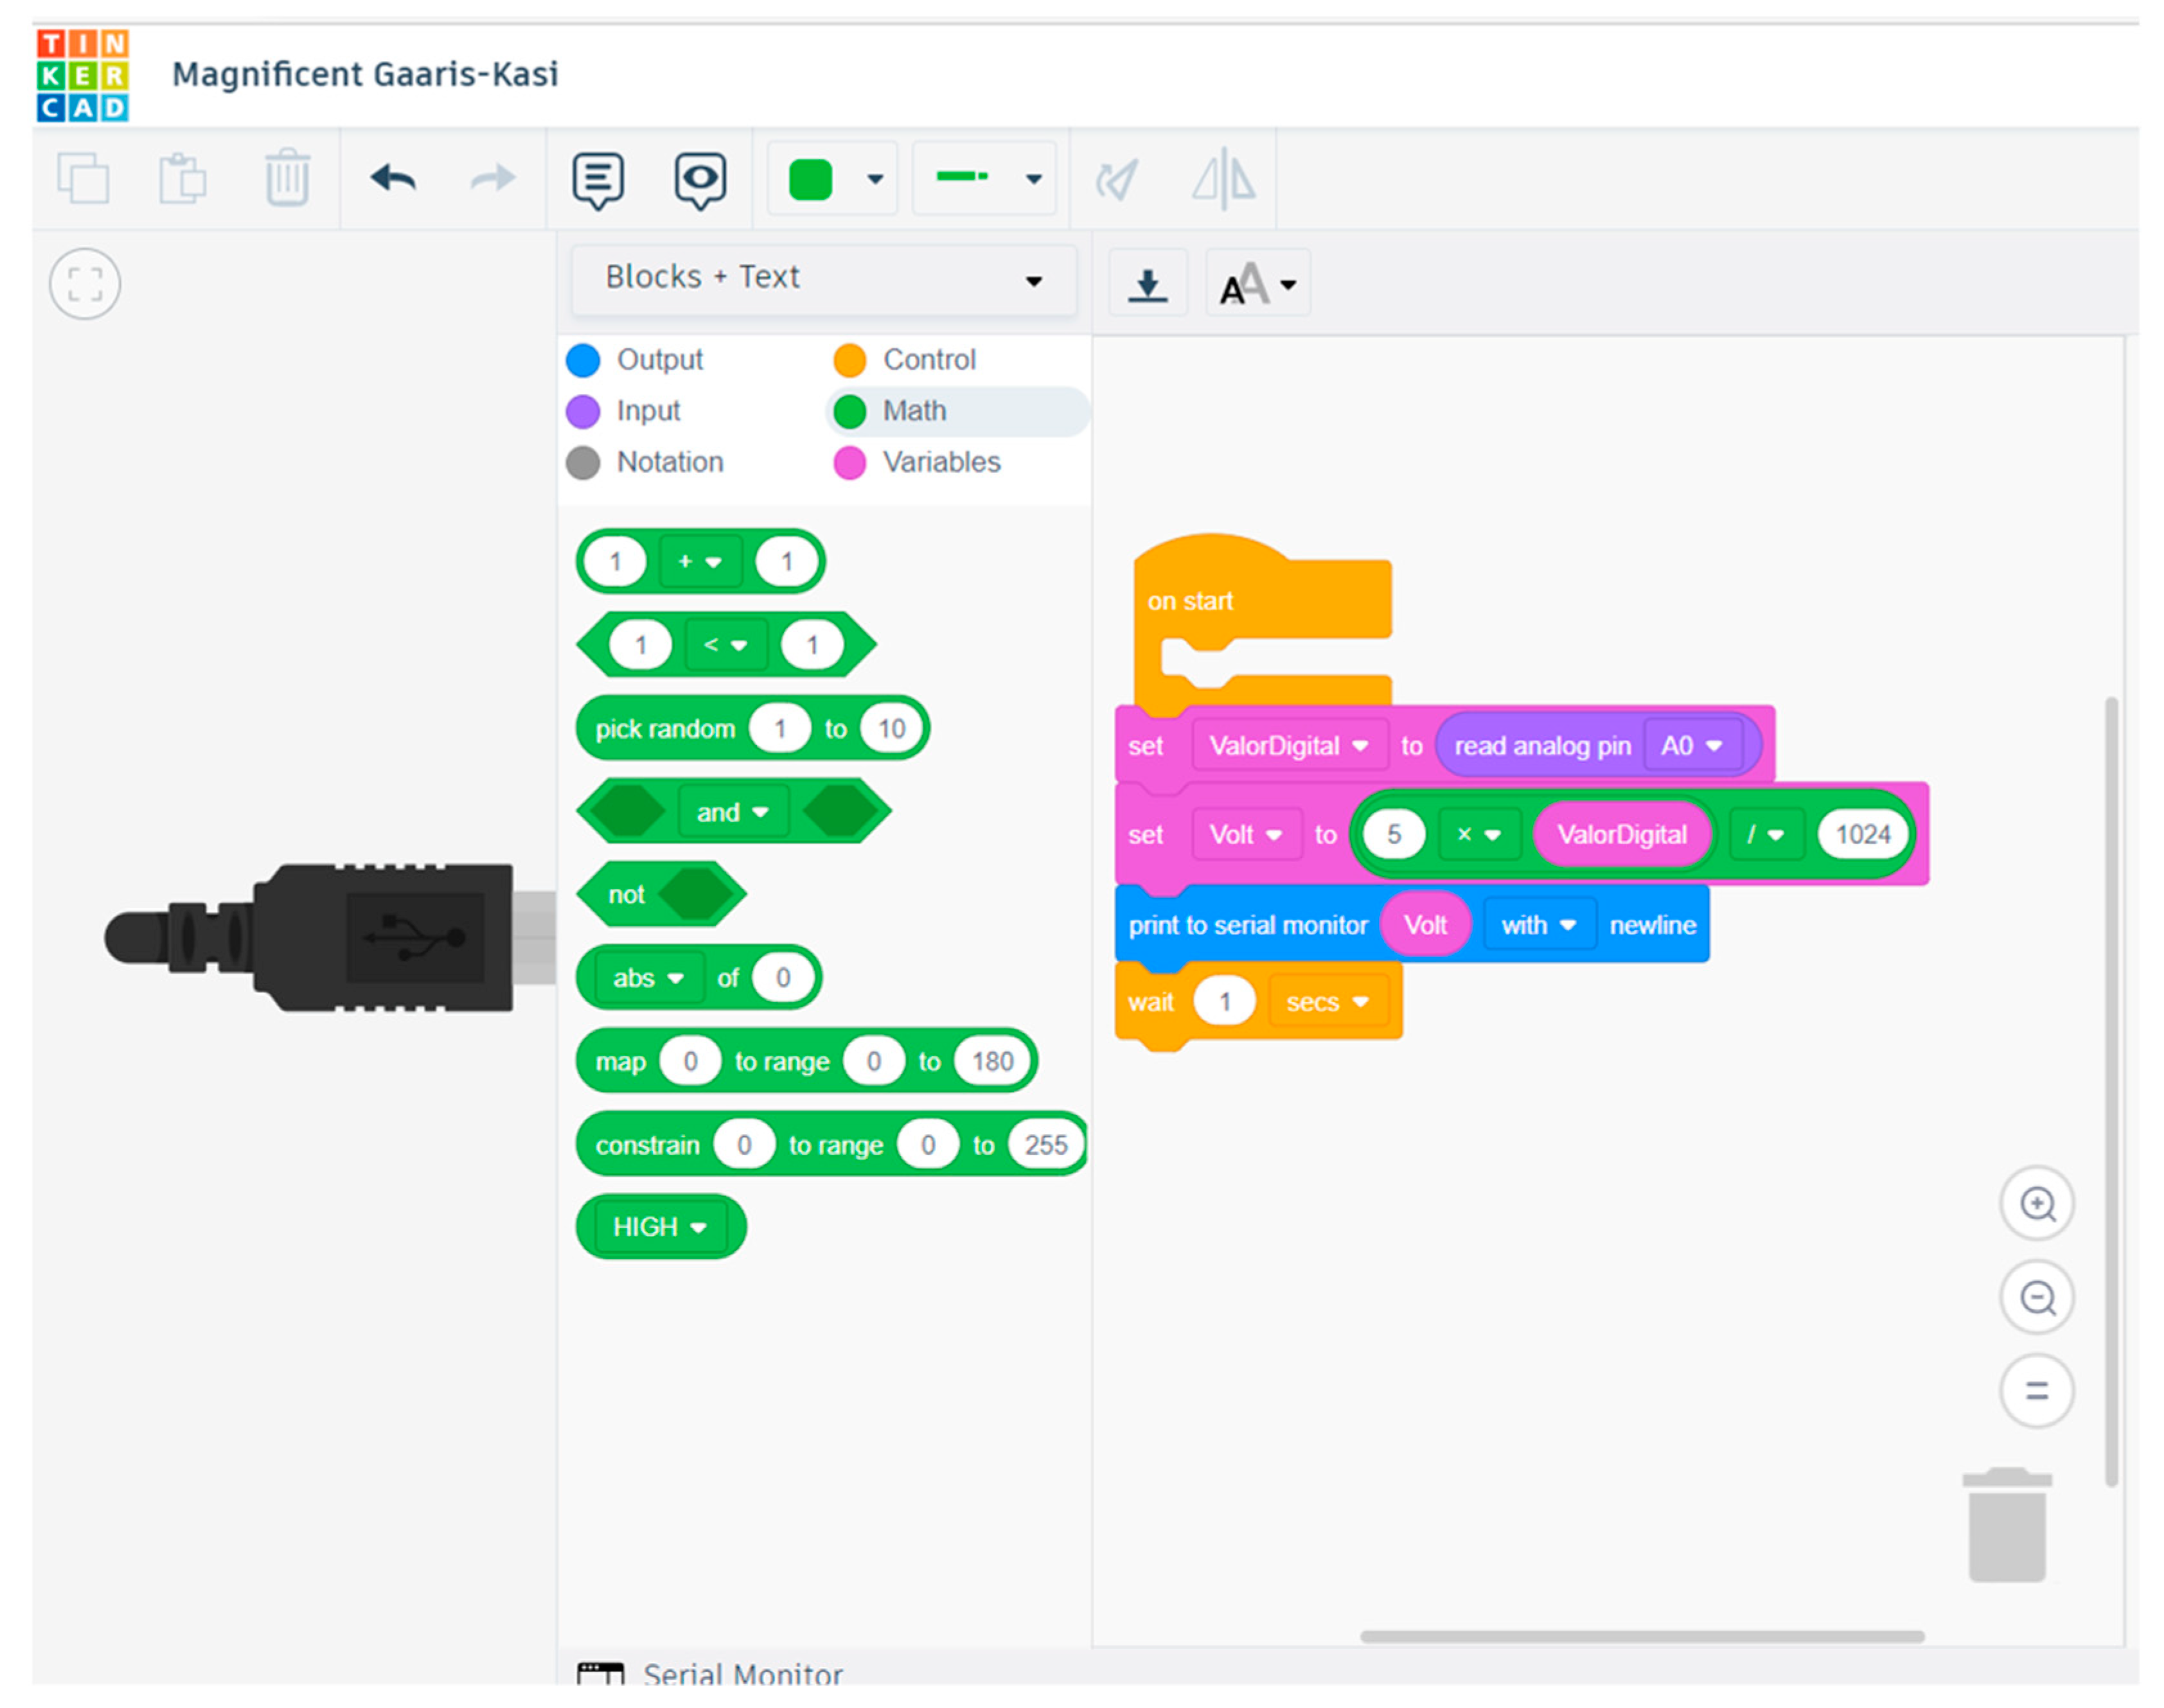This screenshot has height=1708, width=2164.
Task: Click the 1024 value input field
Action: click(1862, 835)
